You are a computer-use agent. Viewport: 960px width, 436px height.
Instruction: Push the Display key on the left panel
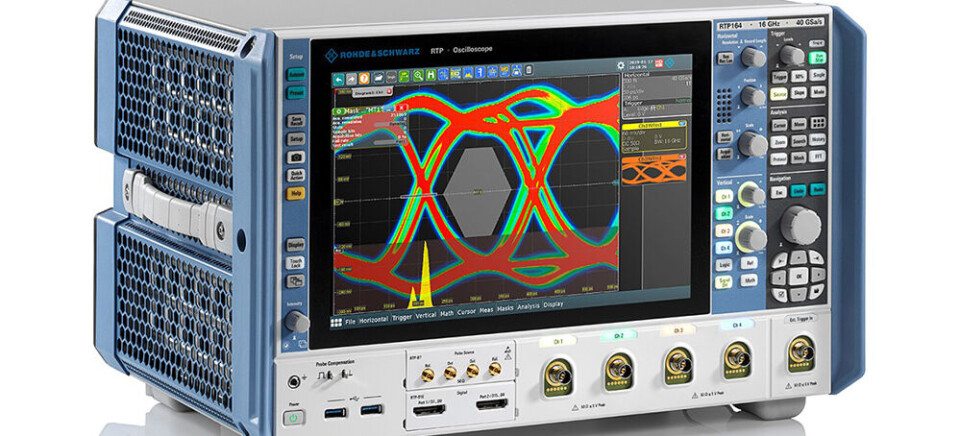[x=296, y=244]
